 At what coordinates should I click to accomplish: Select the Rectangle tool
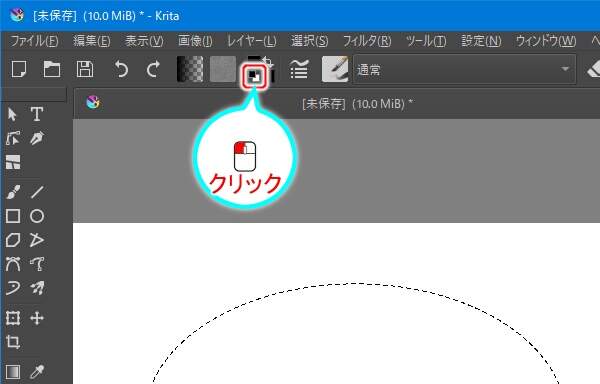[13, 216]
